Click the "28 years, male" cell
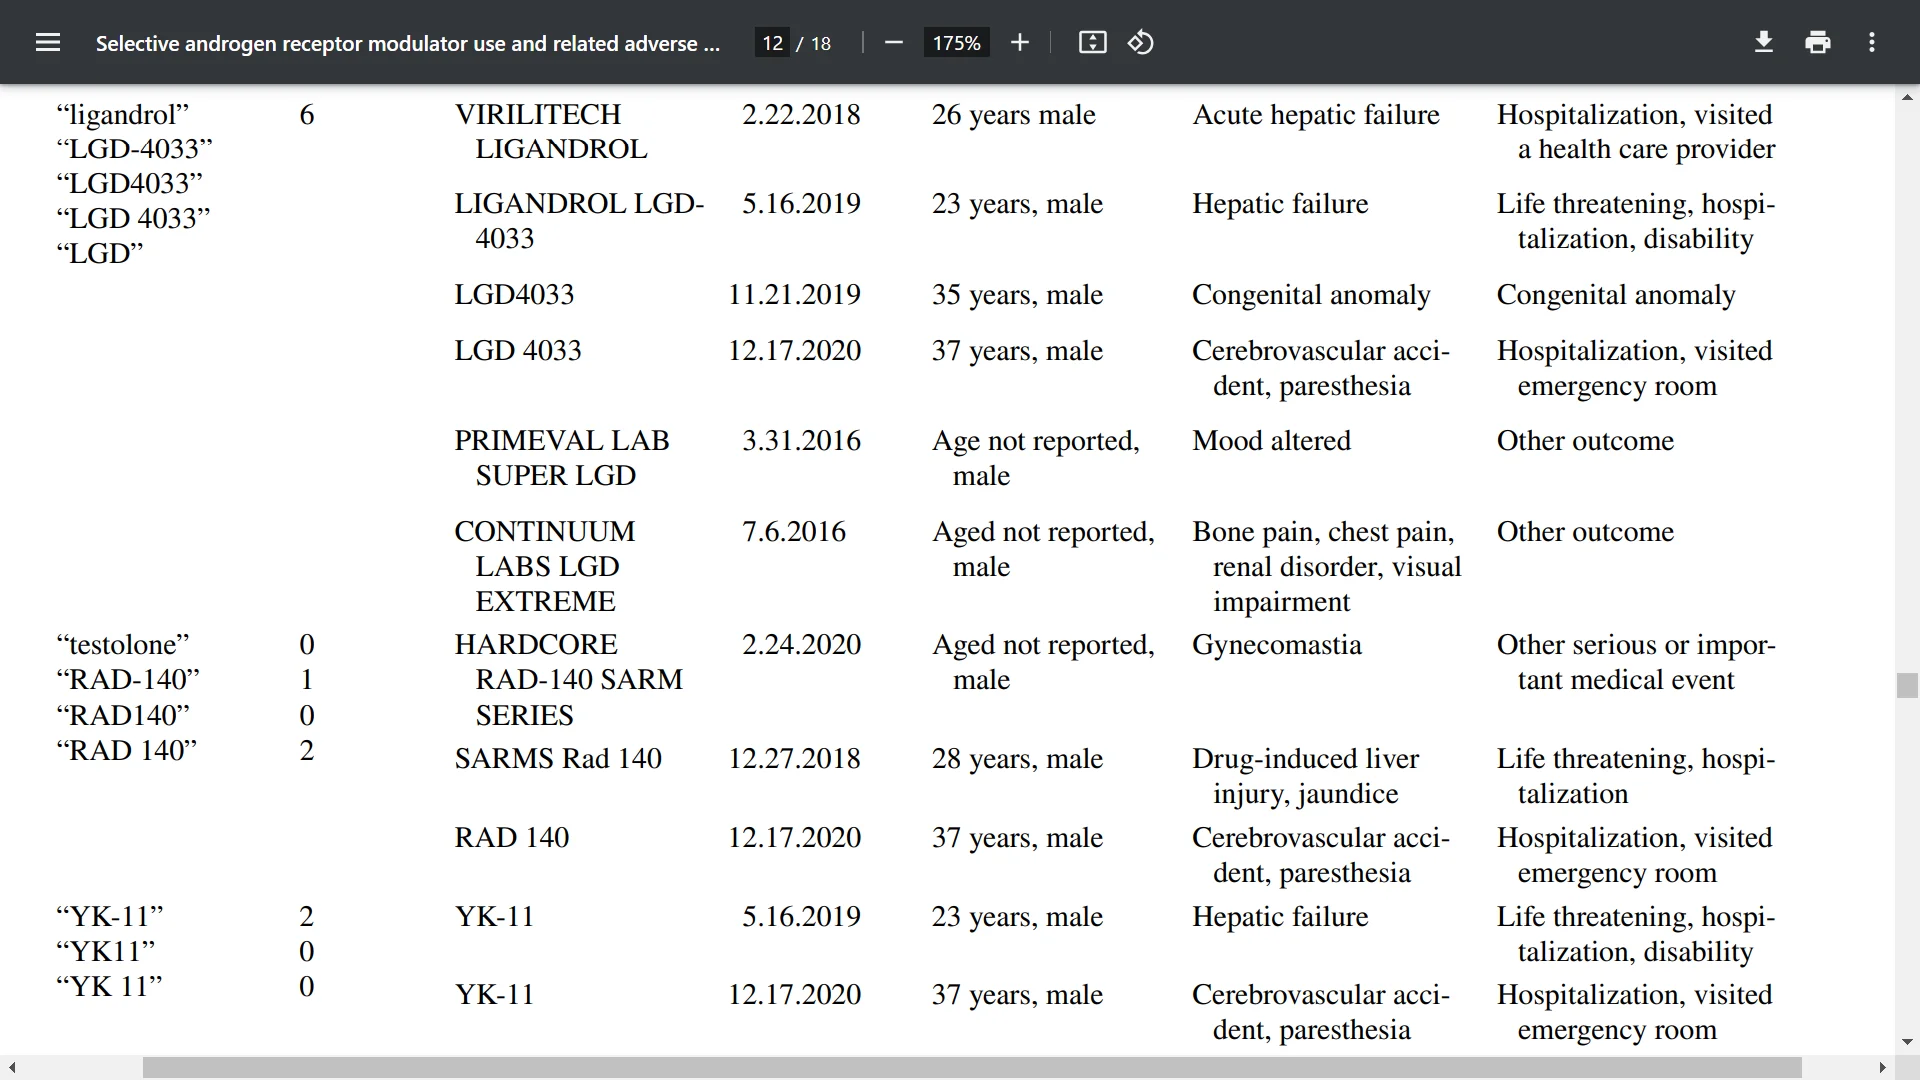Image resolution: width=1920 pixels, height=1080 pixels. 1017,759
